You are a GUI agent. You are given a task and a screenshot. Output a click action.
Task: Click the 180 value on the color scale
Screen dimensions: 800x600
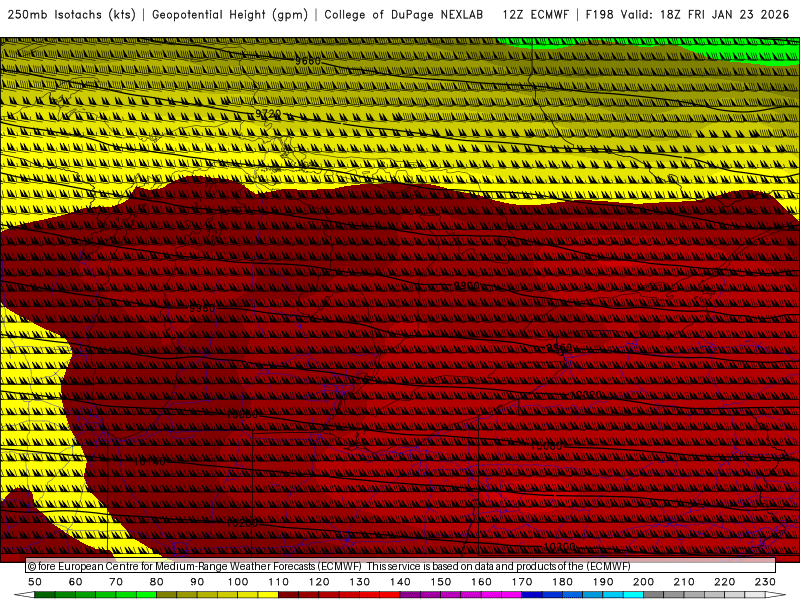[562, 582]
